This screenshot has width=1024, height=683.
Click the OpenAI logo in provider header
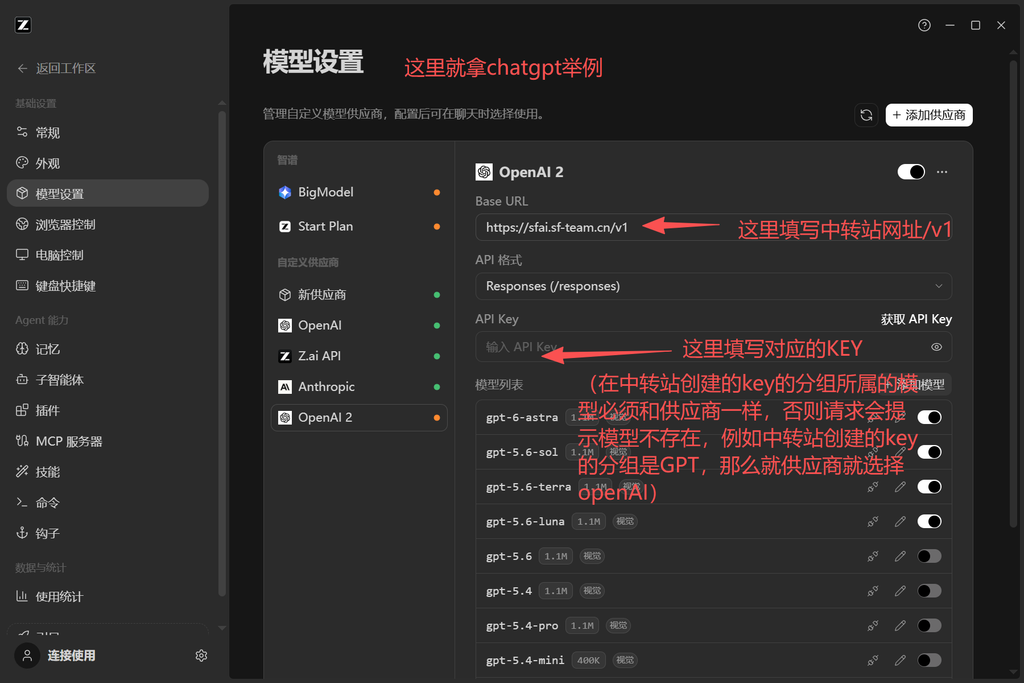pos(484,172)
